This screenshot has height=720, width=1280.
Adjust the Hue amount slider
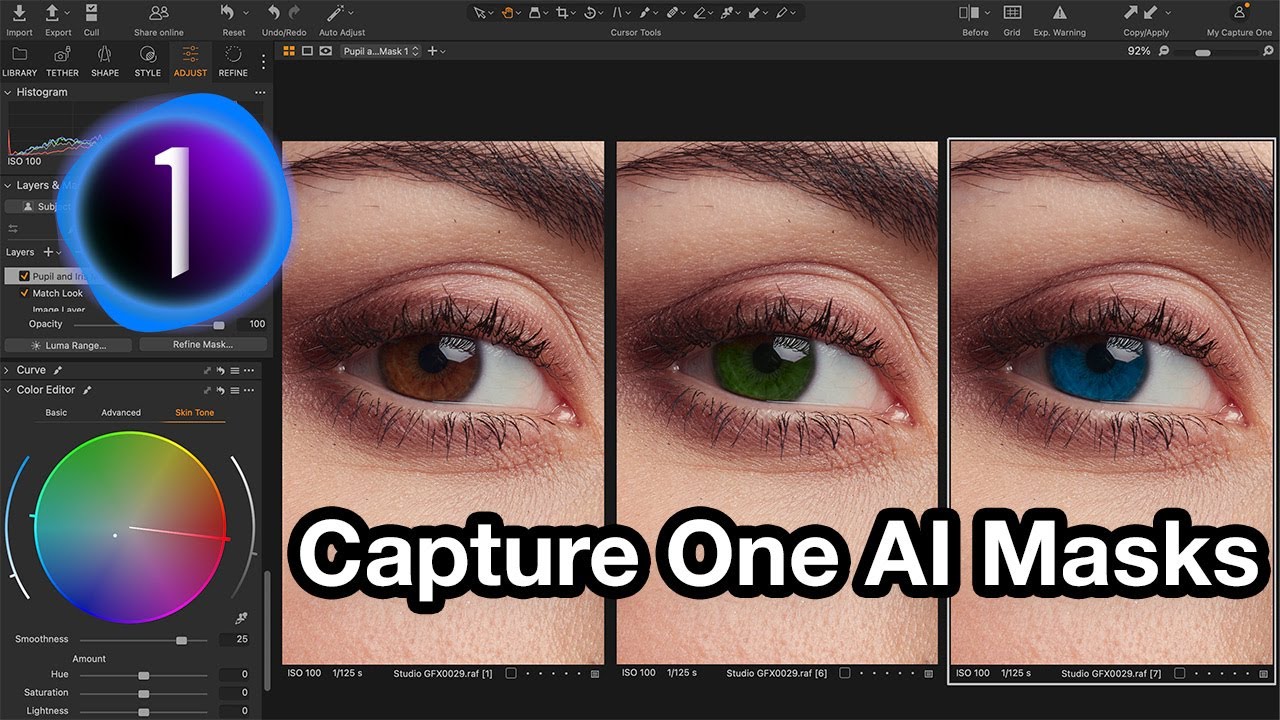pos(144,675)
